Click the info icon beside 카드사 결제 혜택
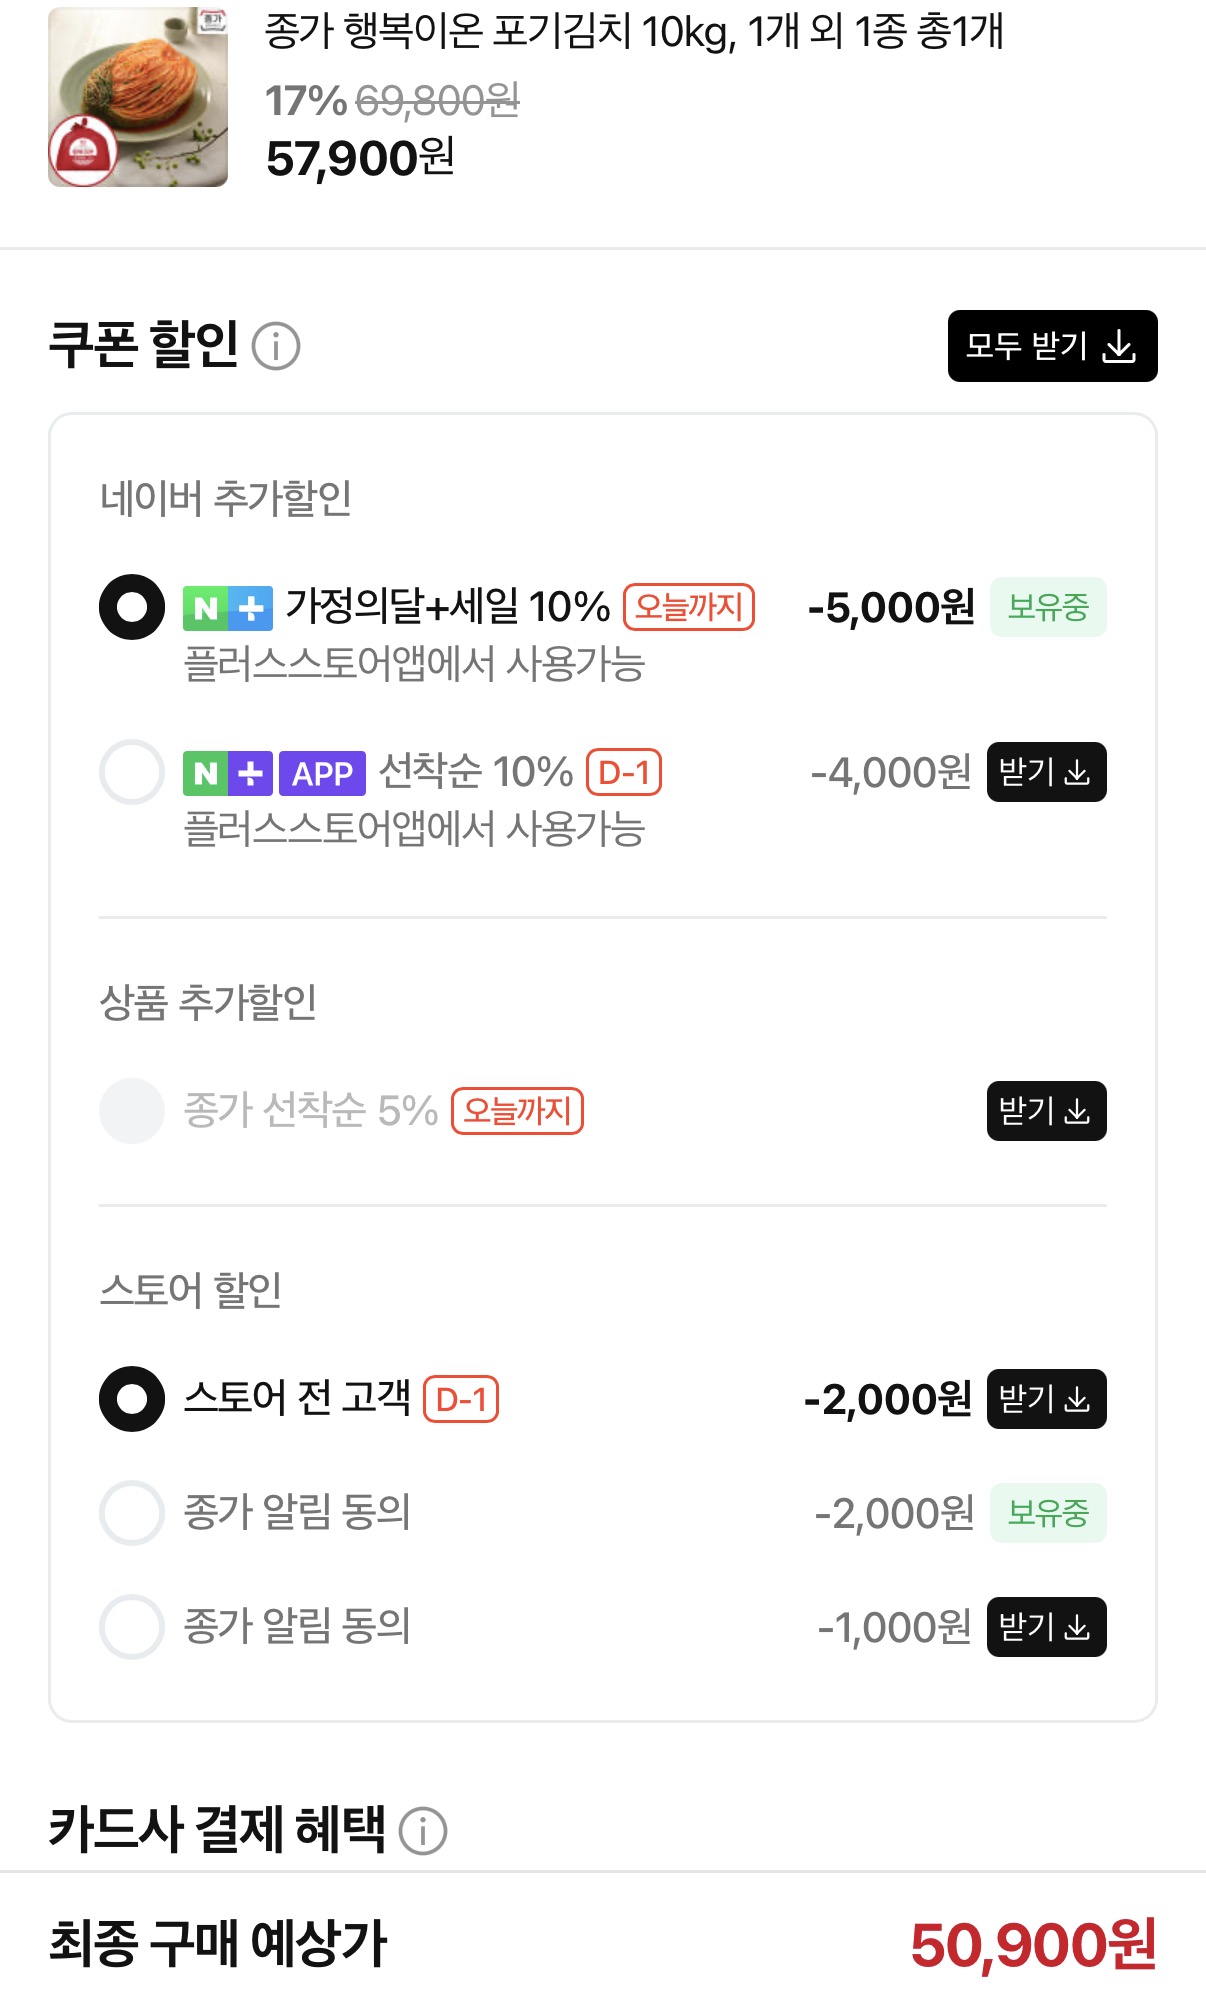Viewport: 1206px width, 2011px height. point(423,1830)
